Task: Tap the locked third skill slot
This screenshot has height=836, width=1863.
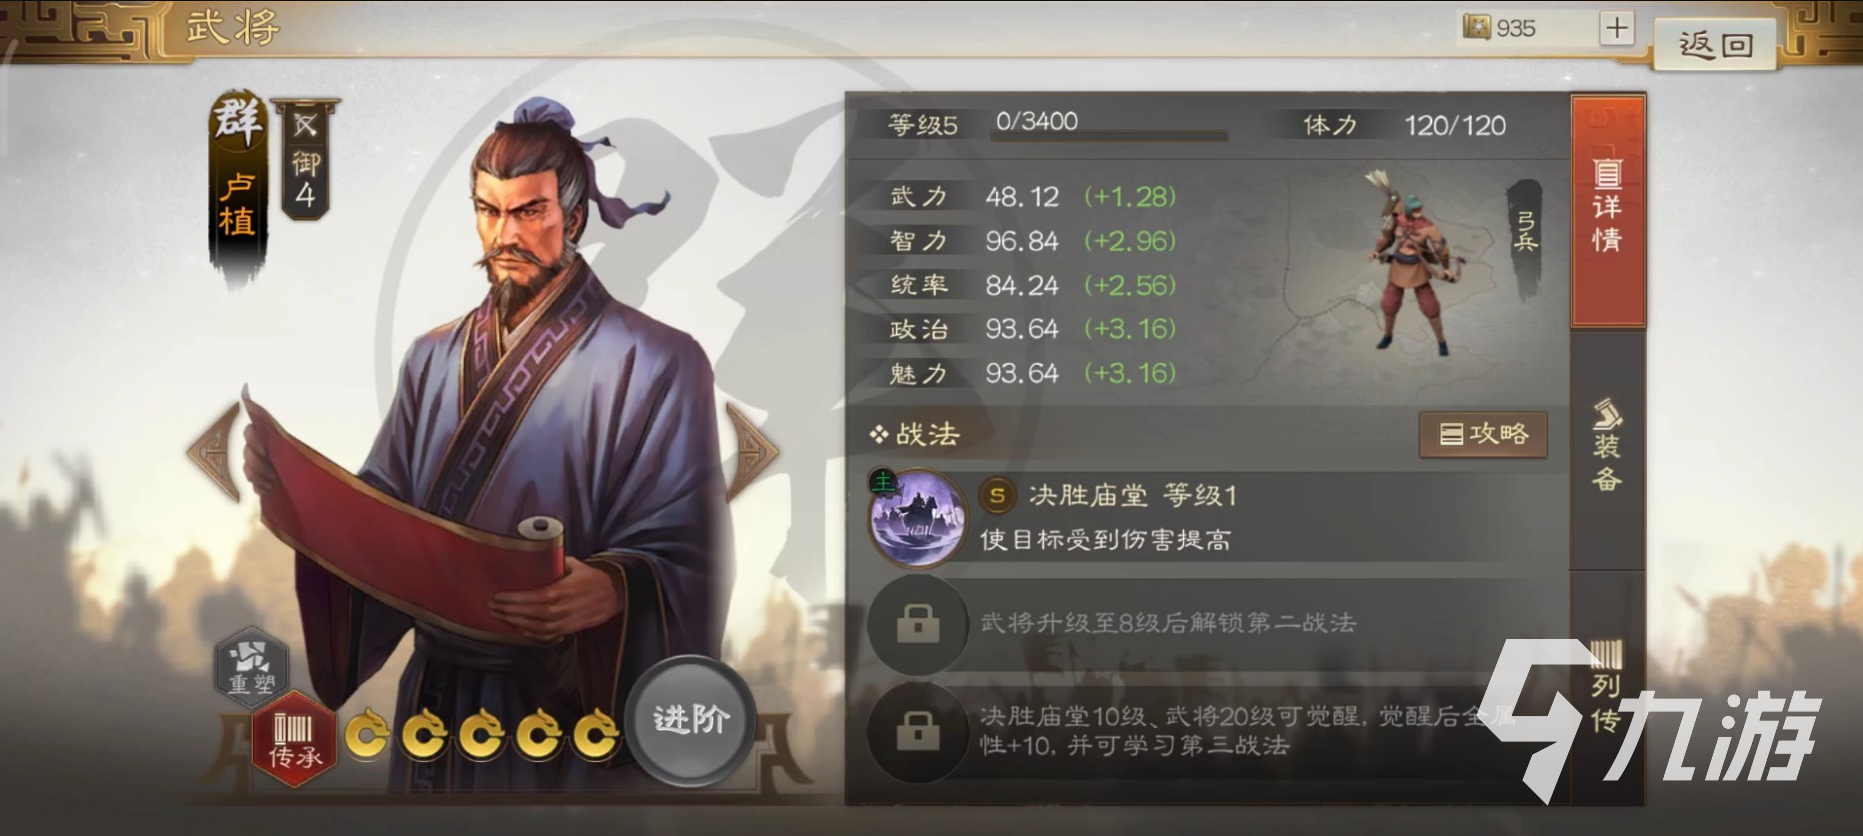Action: (918, 732)
